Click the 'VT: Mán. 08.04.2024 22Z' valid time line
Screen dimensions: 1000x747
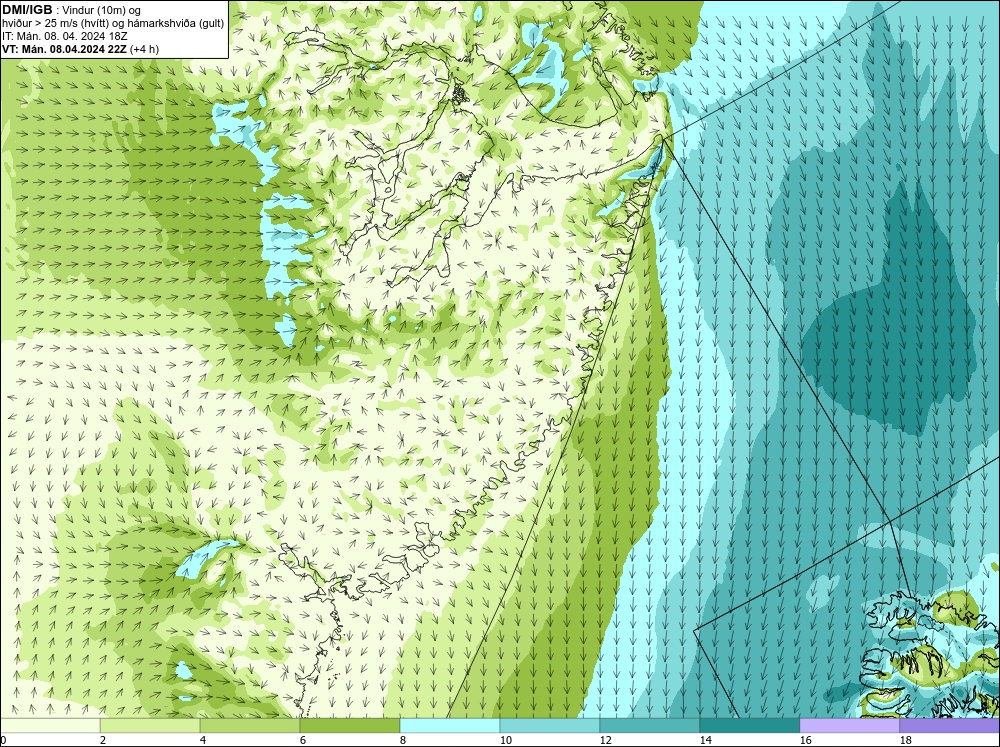click(x=64, y=49)
